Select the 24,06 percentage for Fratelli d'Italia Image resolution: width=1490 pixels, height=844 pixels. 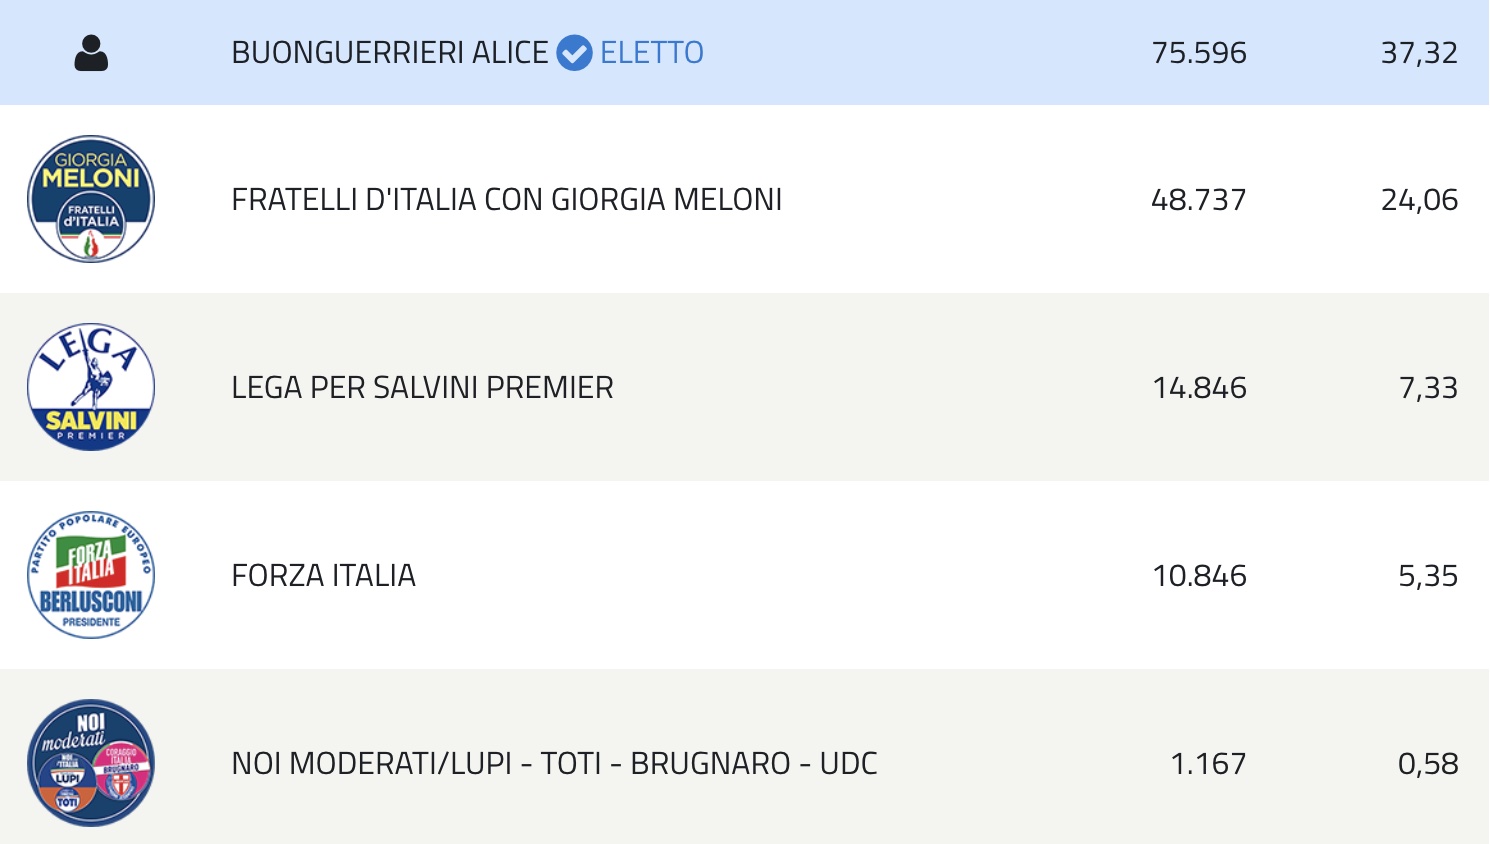point(1419,201)
